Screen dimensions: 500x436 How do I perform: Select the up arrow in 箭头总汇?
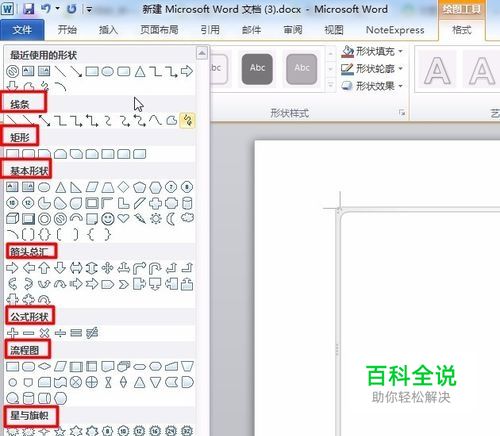(x=44, y=268)
